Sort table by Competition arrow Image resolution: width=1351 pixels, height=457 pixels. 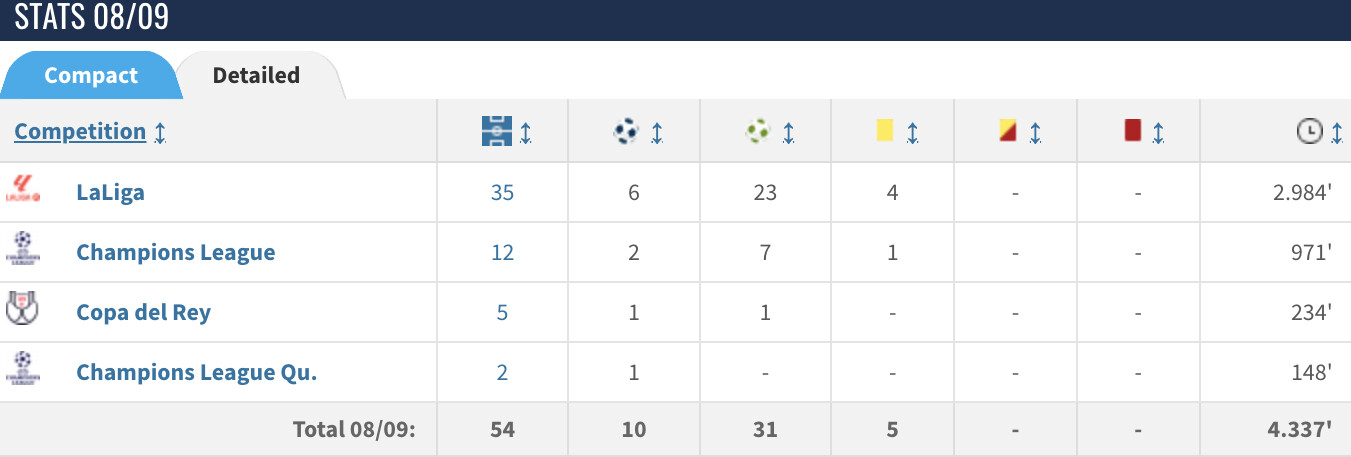[x=160, y=132]
